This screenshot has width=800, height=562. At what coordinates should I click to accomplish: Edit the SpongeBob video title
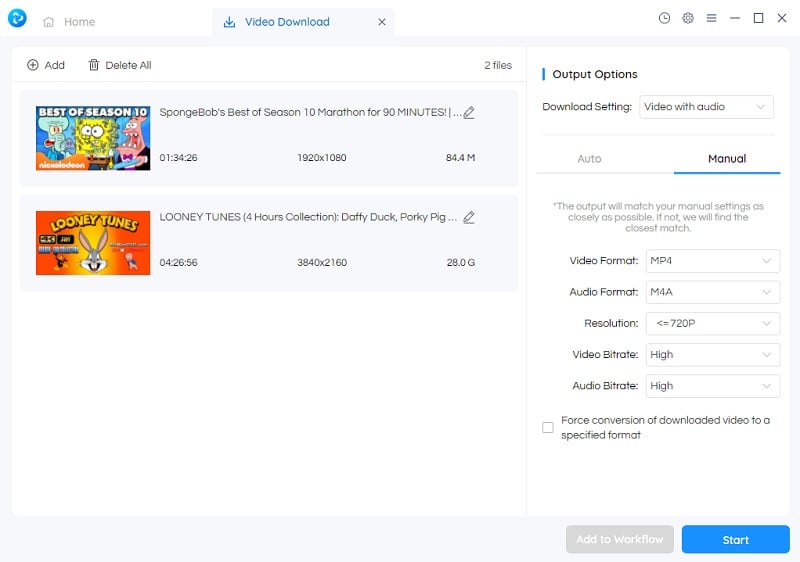pos(469,113)
